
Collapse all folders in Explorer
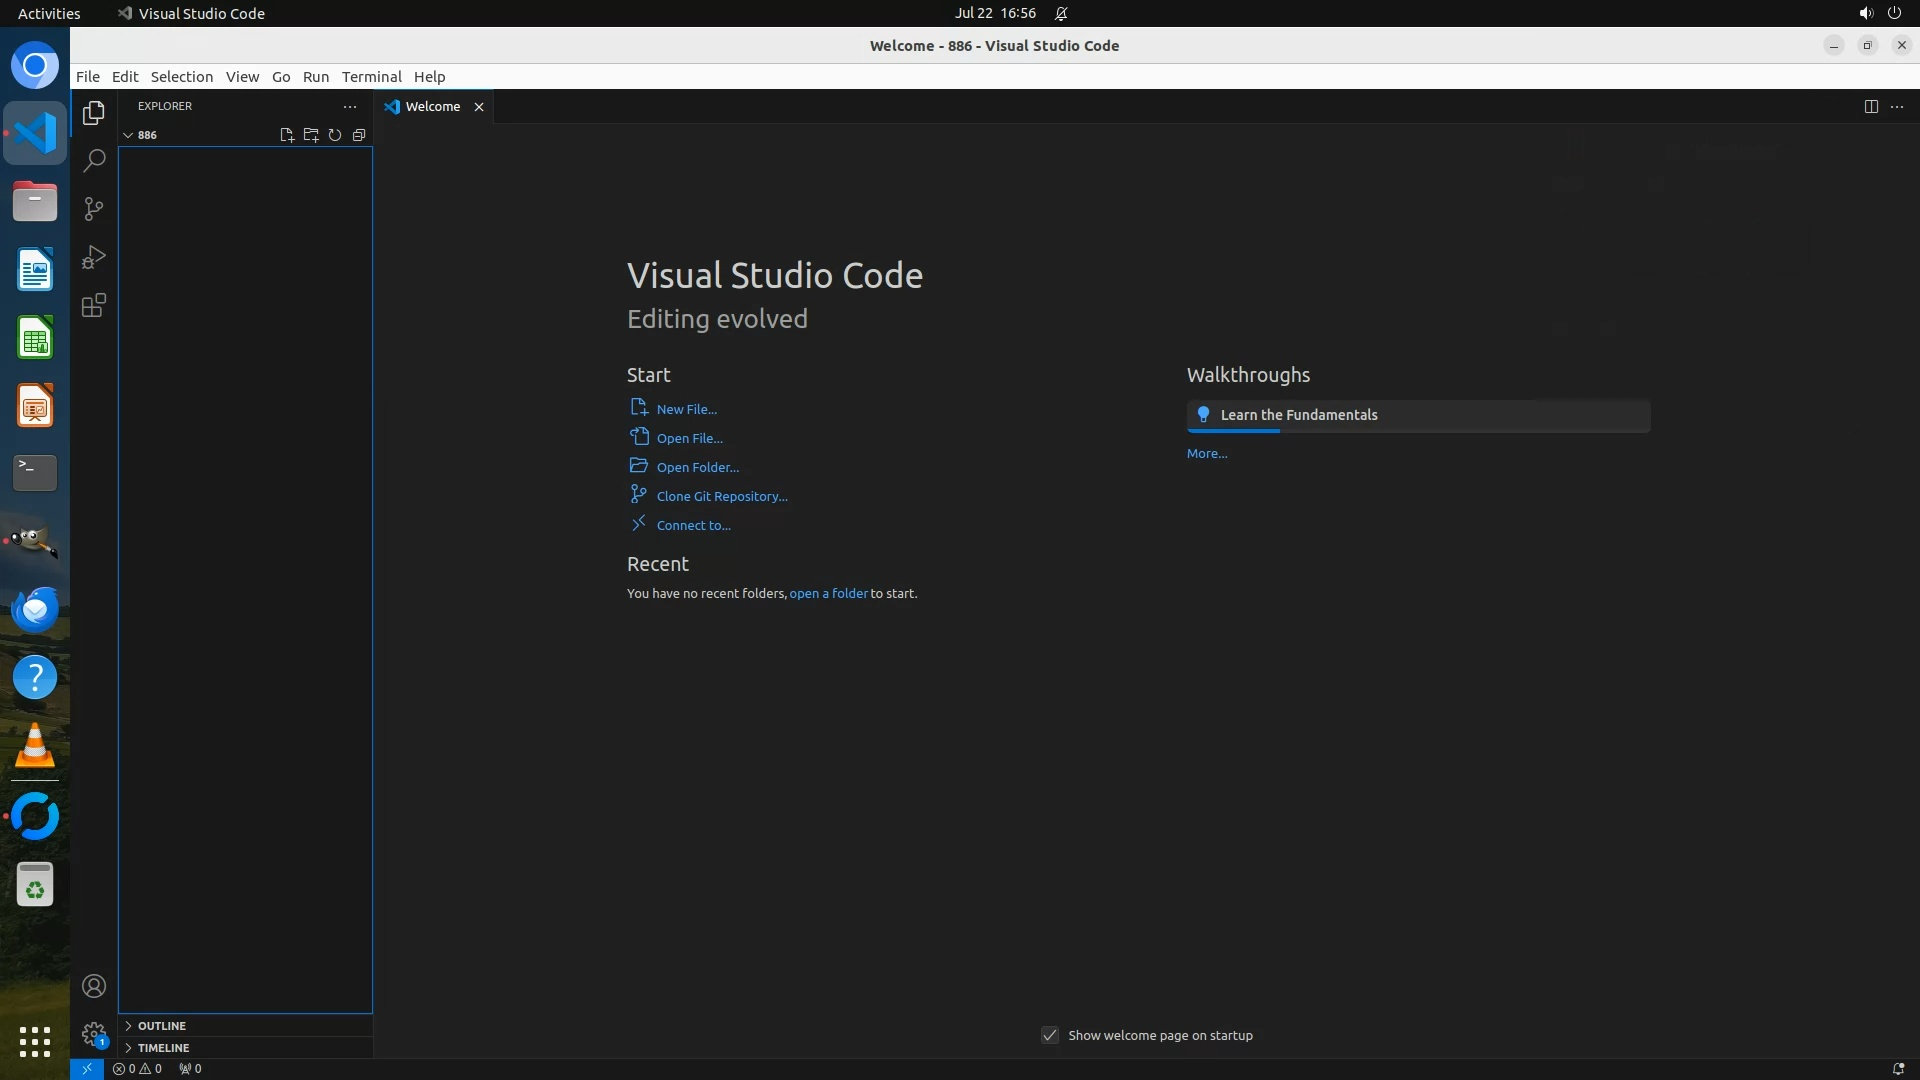point(359,135)
